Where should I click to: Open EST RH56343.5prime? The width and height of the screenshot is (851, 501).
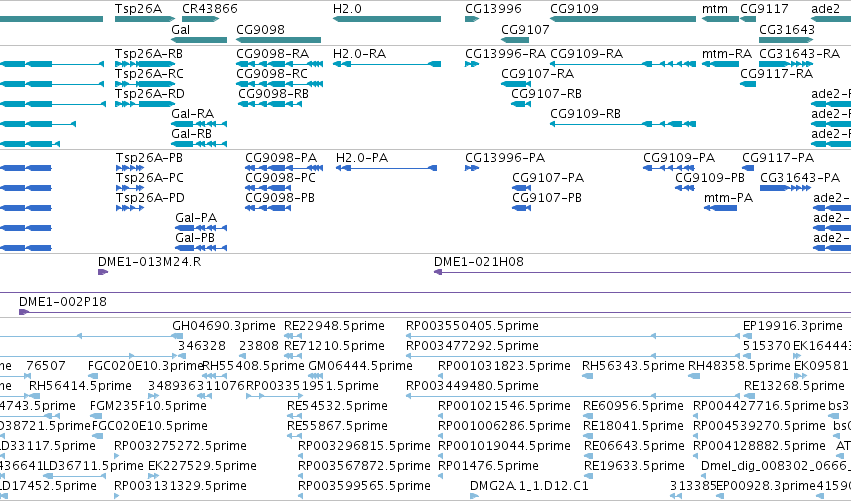tap(632, 366)
